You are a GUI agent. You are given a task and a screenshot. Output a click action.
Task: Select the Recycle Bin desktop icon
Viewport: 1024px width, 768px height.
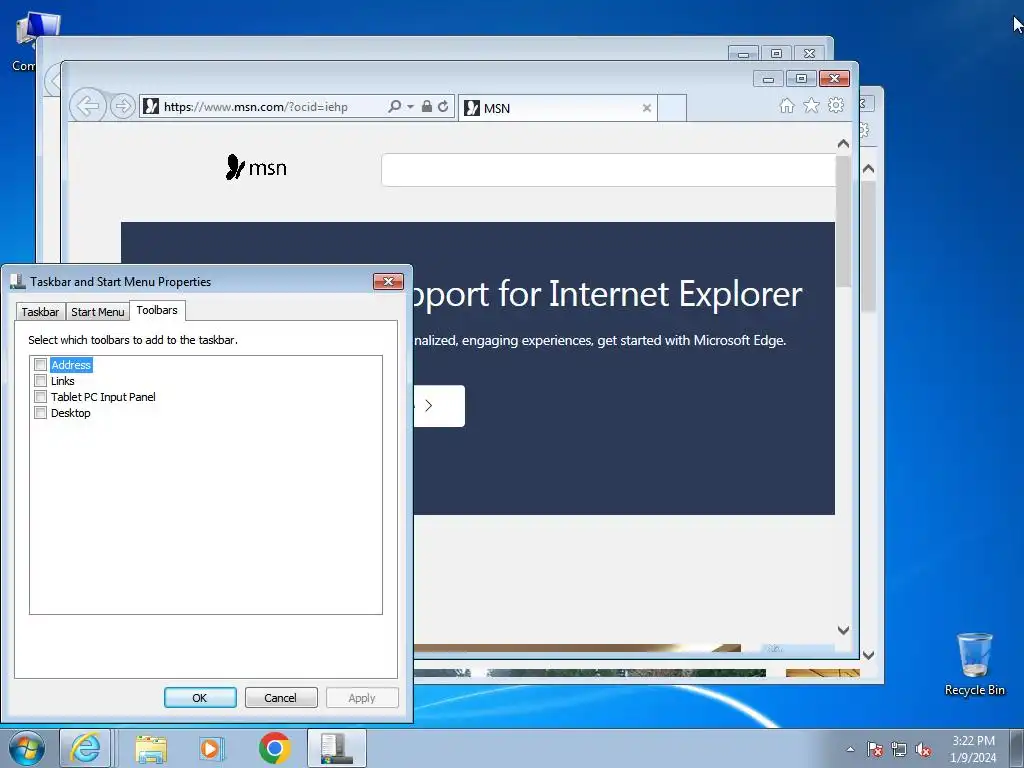974,664
